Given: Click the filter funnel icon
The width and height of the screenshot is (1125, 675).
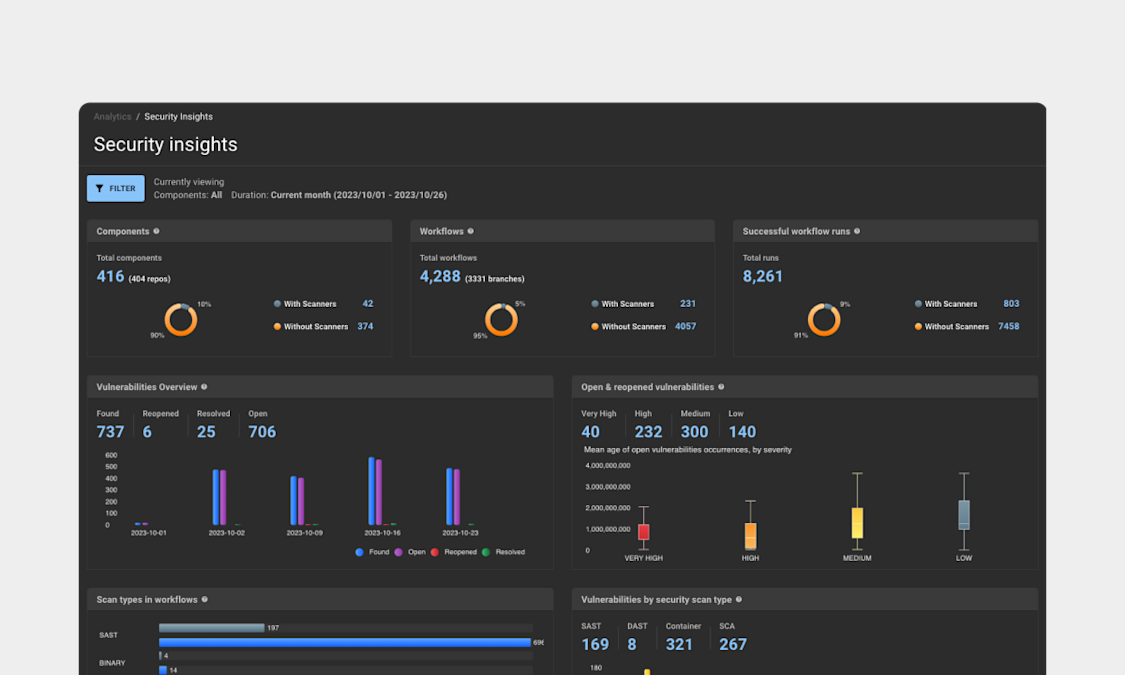Looking at the screenshot, I should pos(99,188).
